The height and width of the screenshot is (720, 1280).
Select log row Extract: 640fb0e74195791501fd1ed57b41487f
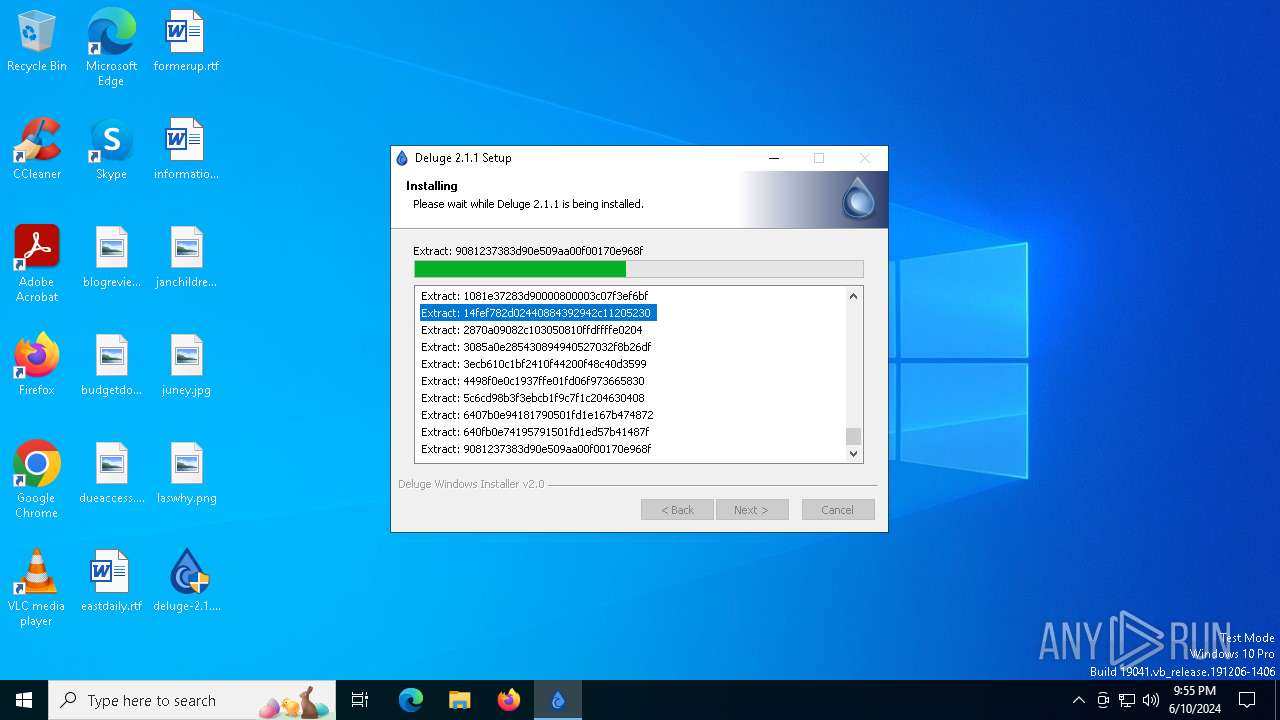click(x=535, y=432)
